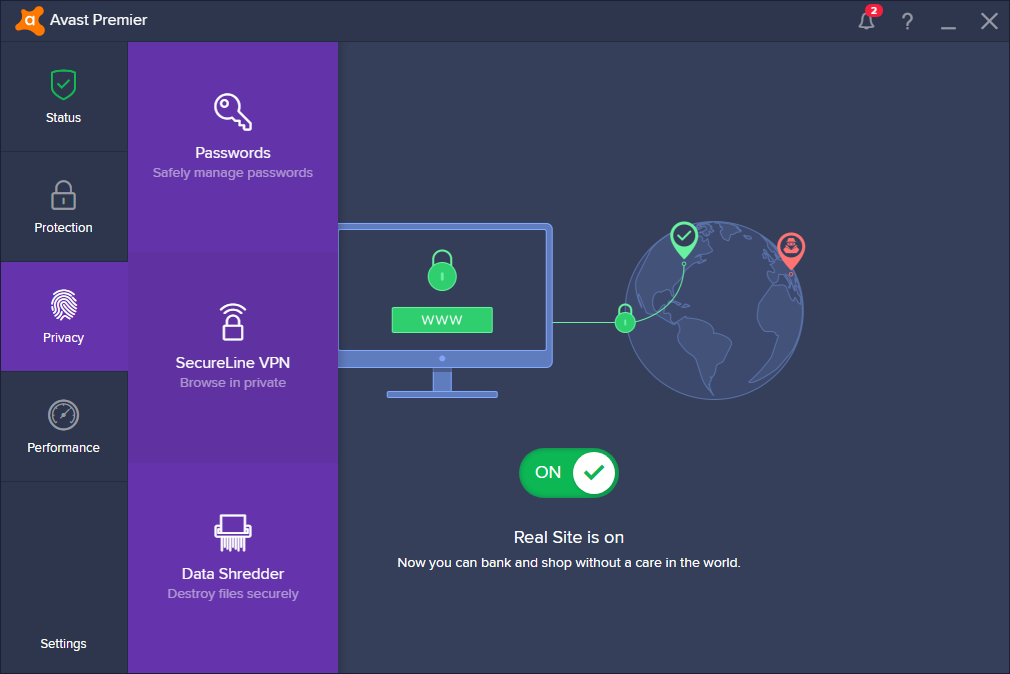The height and width of the screenshot is (674, 1010).
Task: Open the Performance gauge icon
Action: (x=63, y=415)
